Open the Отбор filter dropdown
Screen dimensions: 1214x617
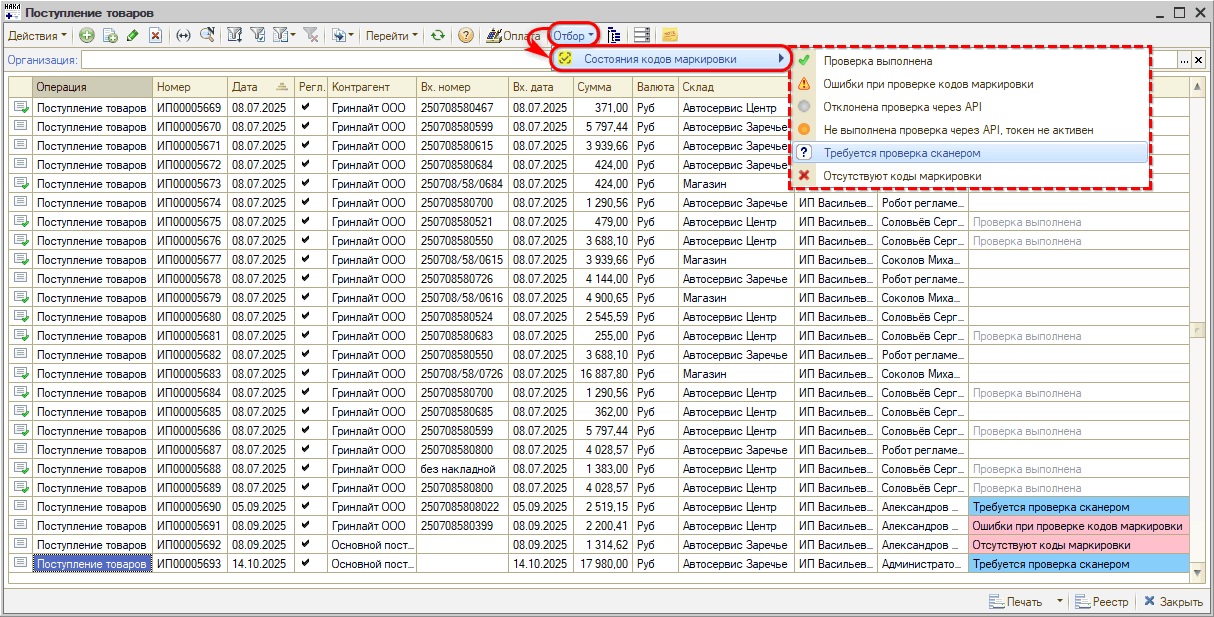pyautogui.click(x=574, y=36)
